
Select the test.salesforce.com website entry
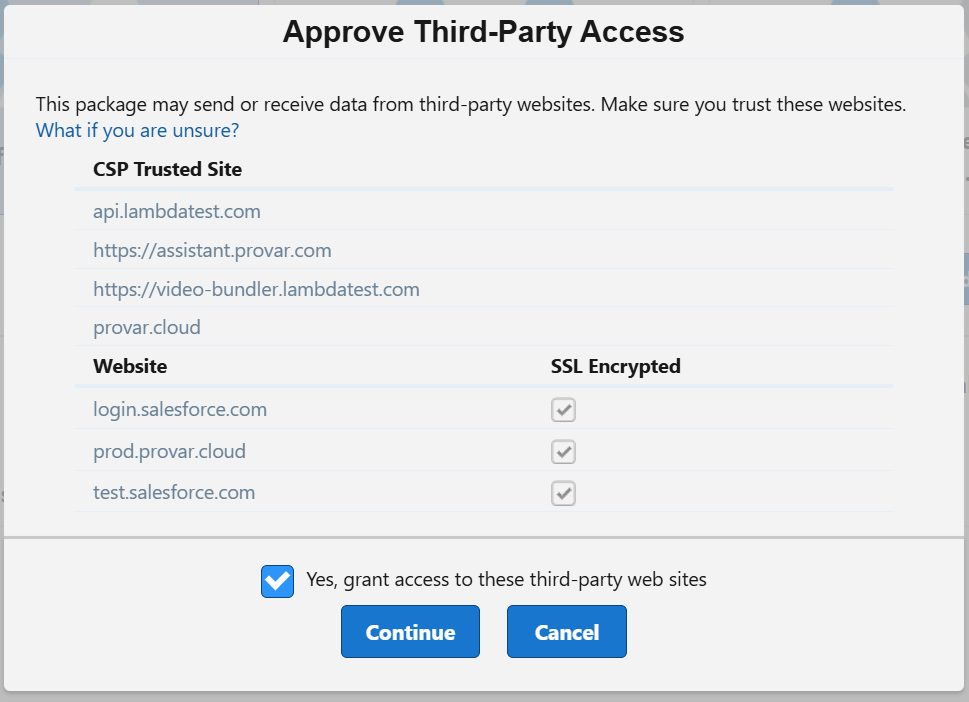[174, 493]
